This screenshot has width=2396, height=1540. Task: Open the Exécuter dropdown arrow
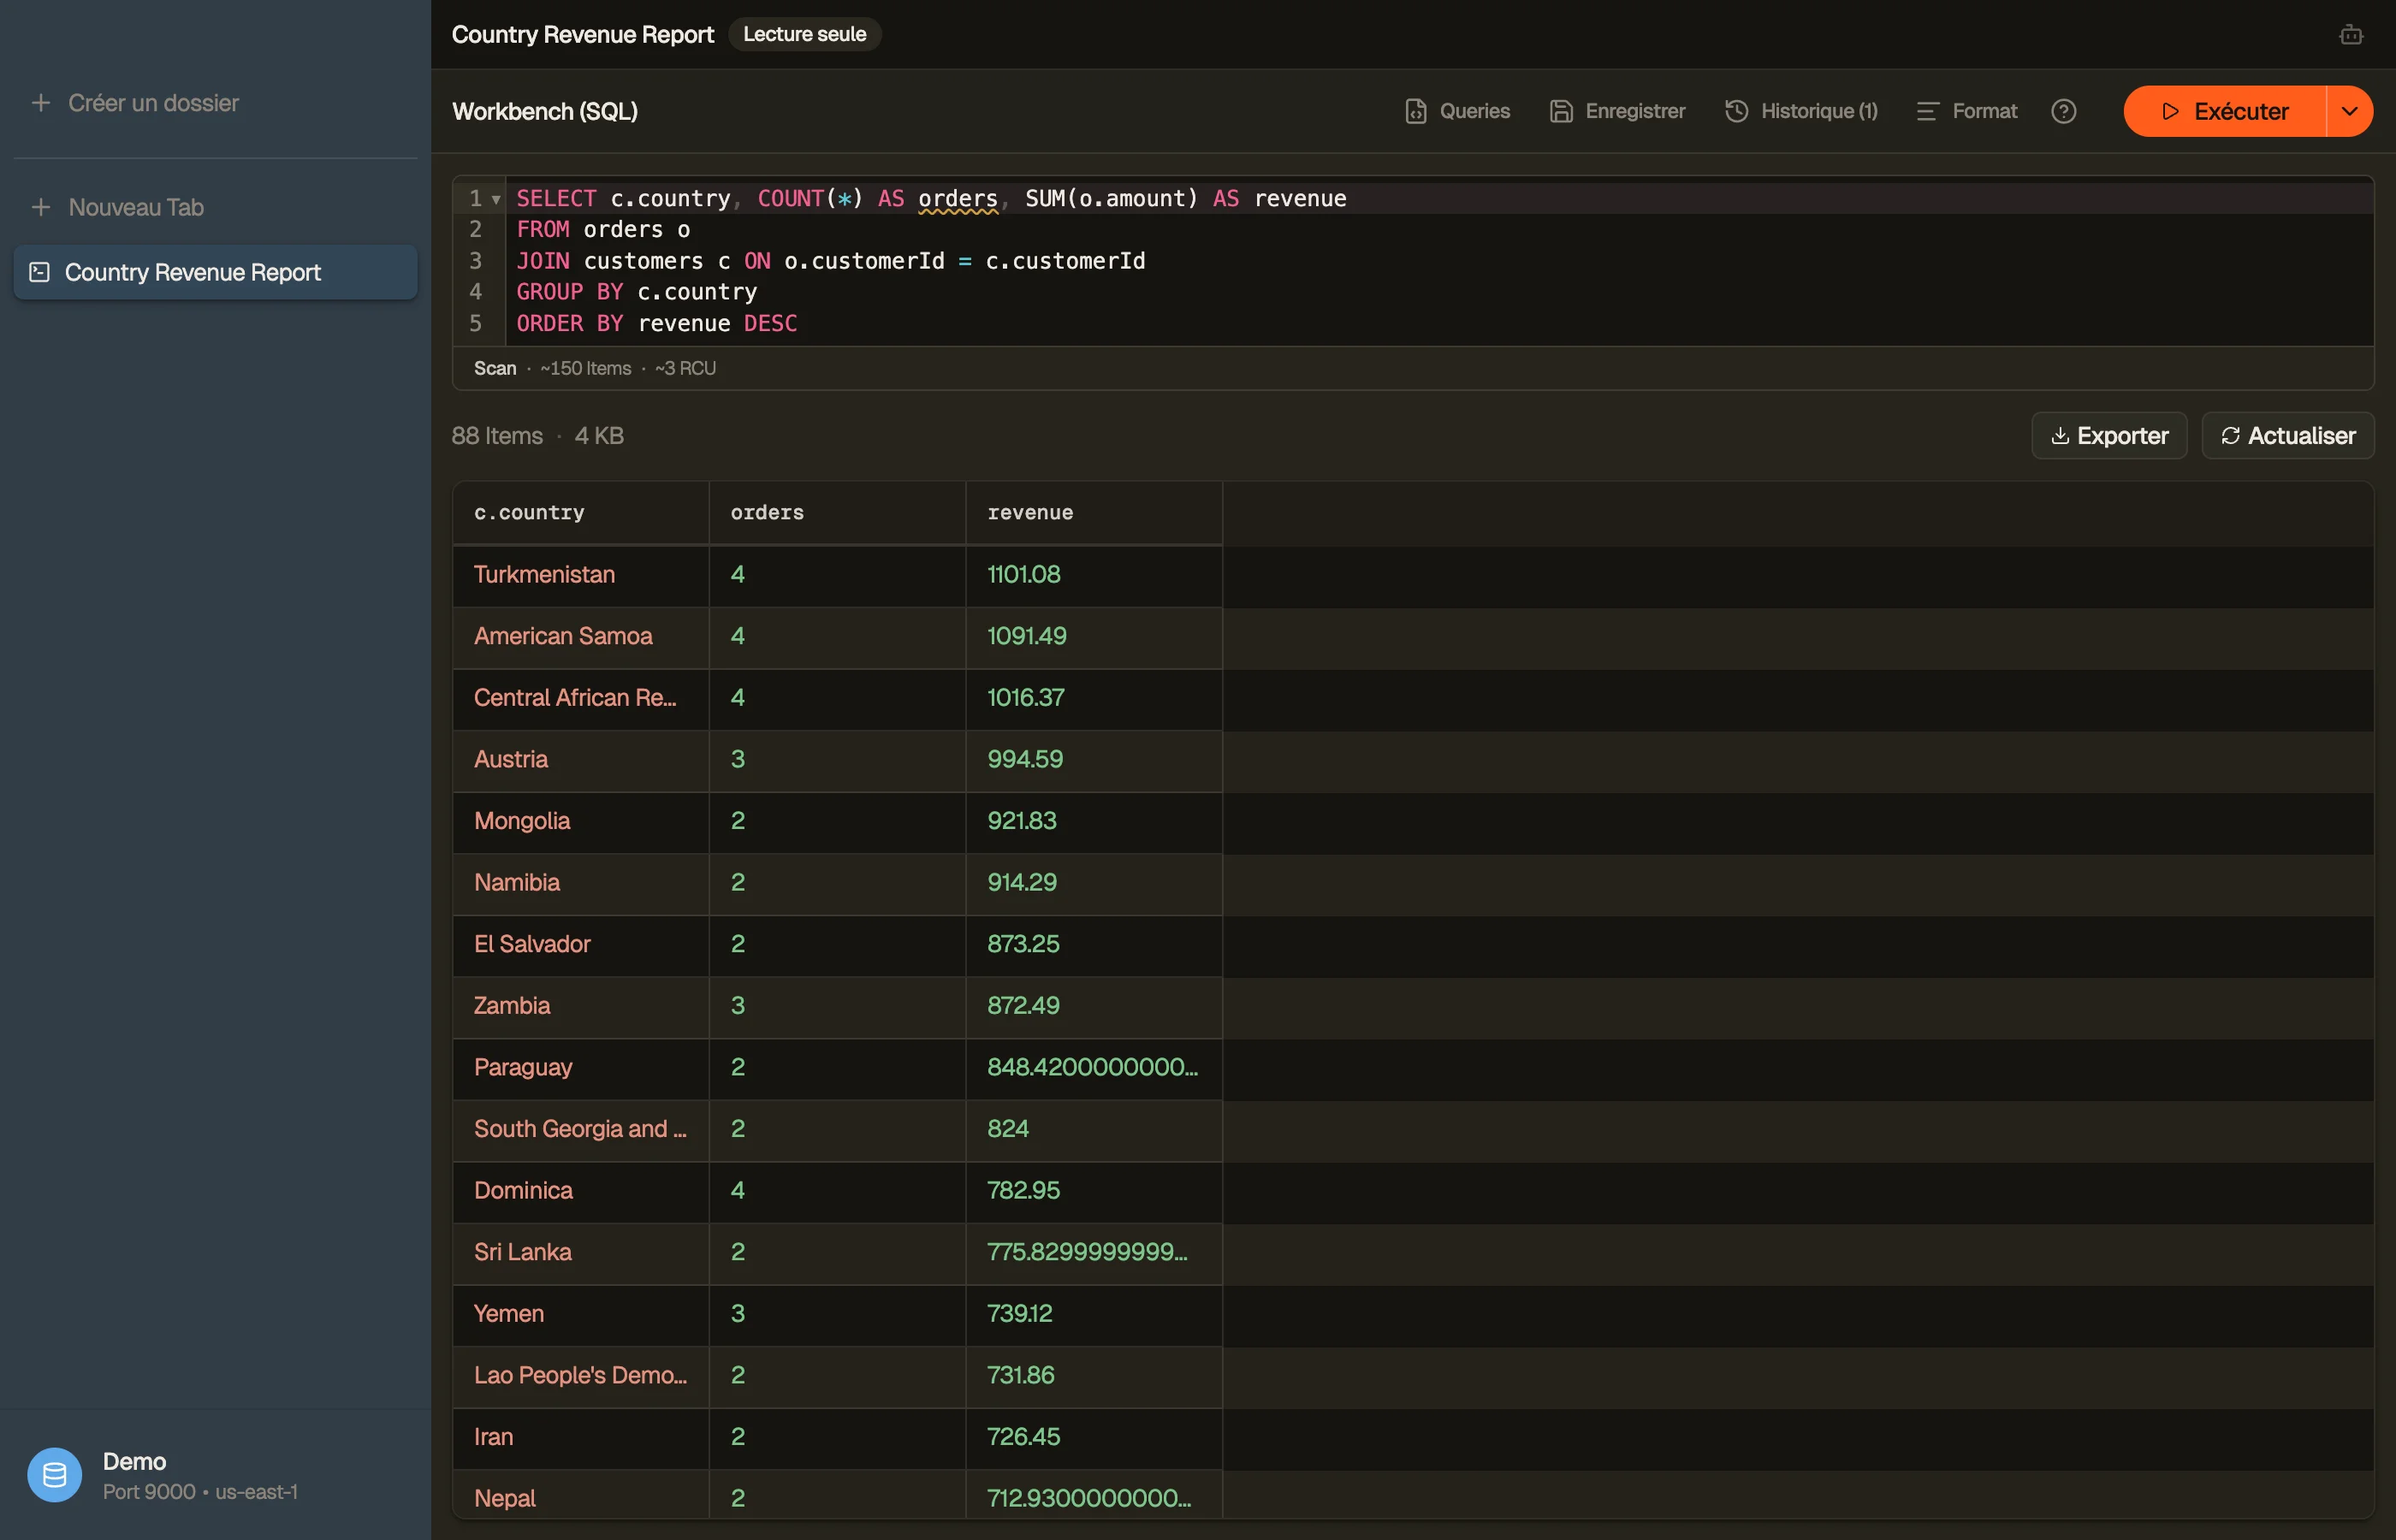[x=2350, y=111]
